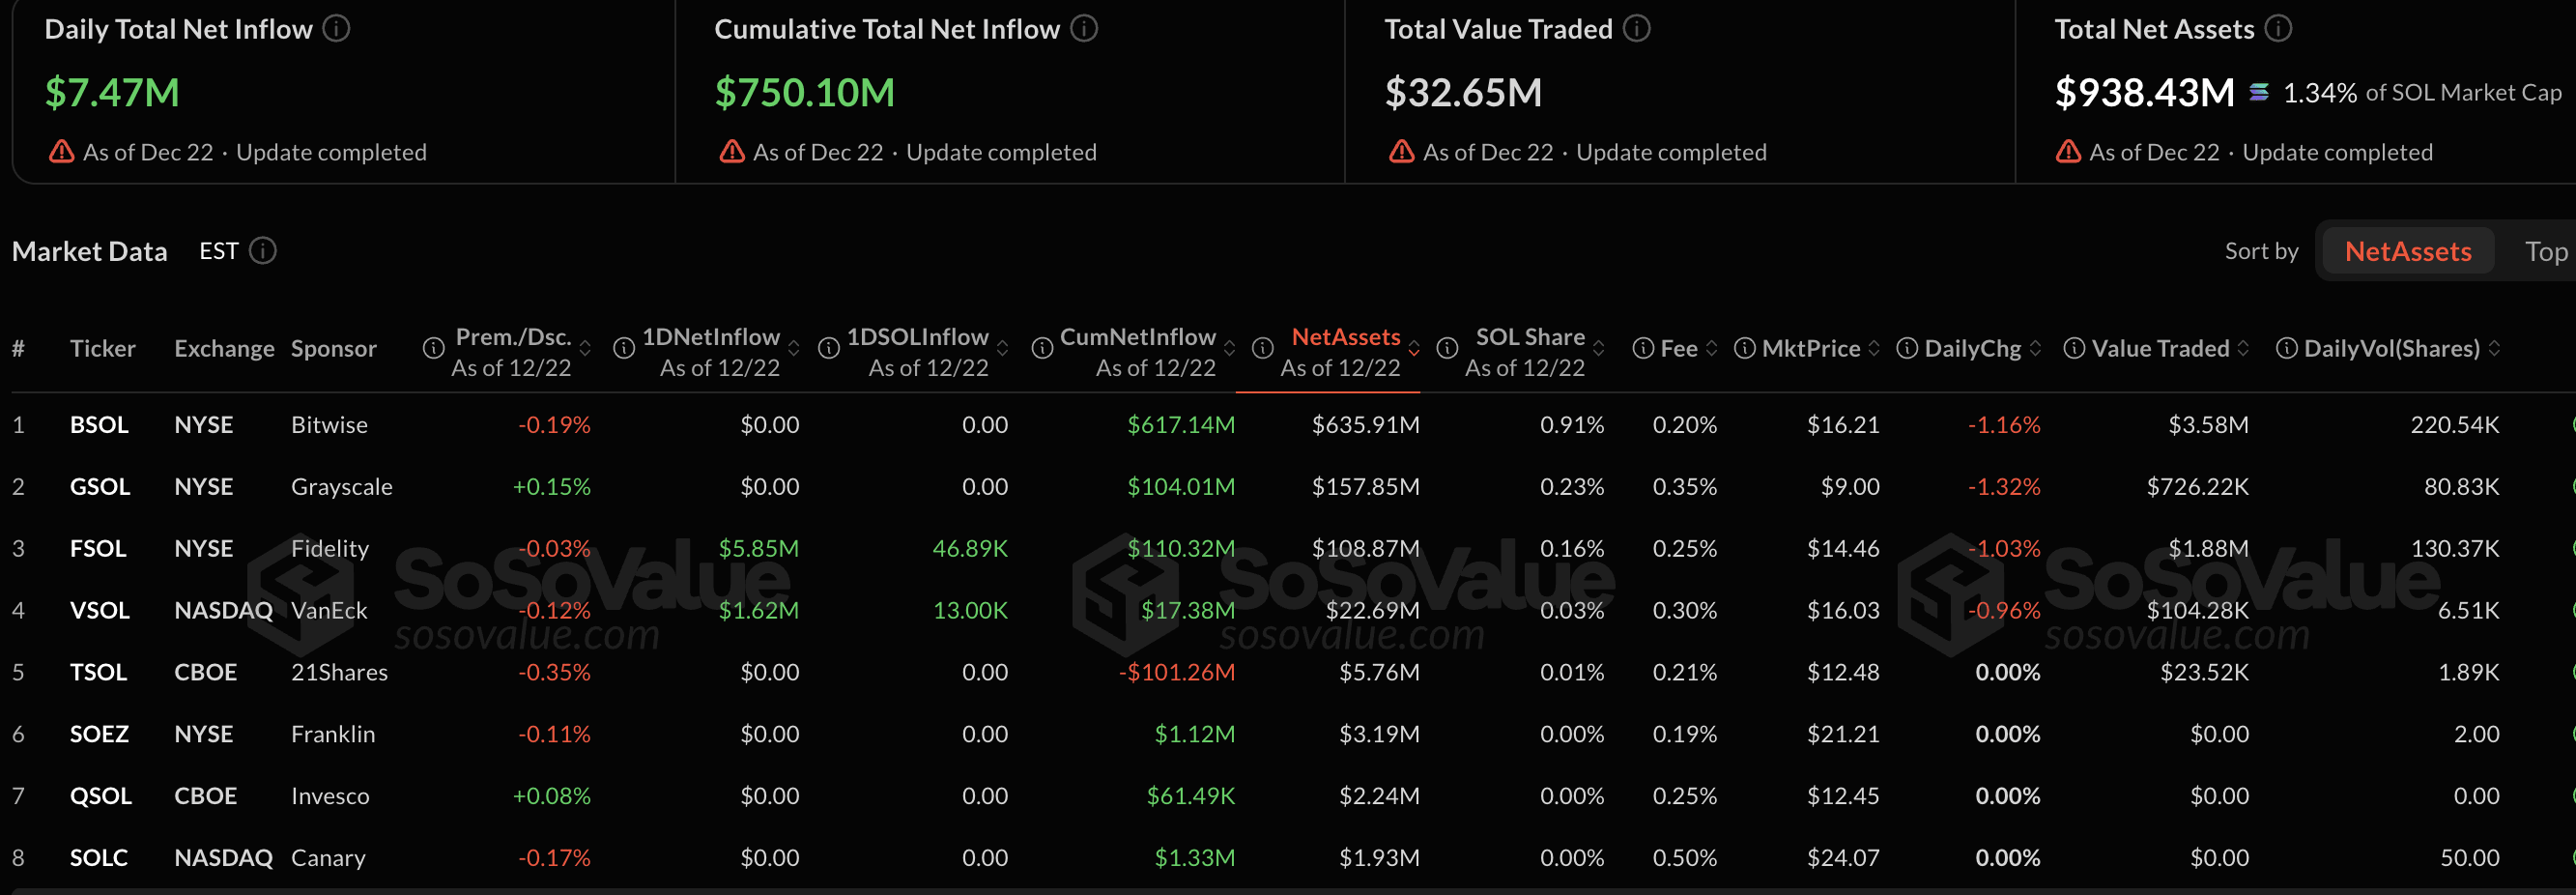Screen dimensions: 2576x895
Task: Open the QSOL ticker link
Action: (101, 797)
